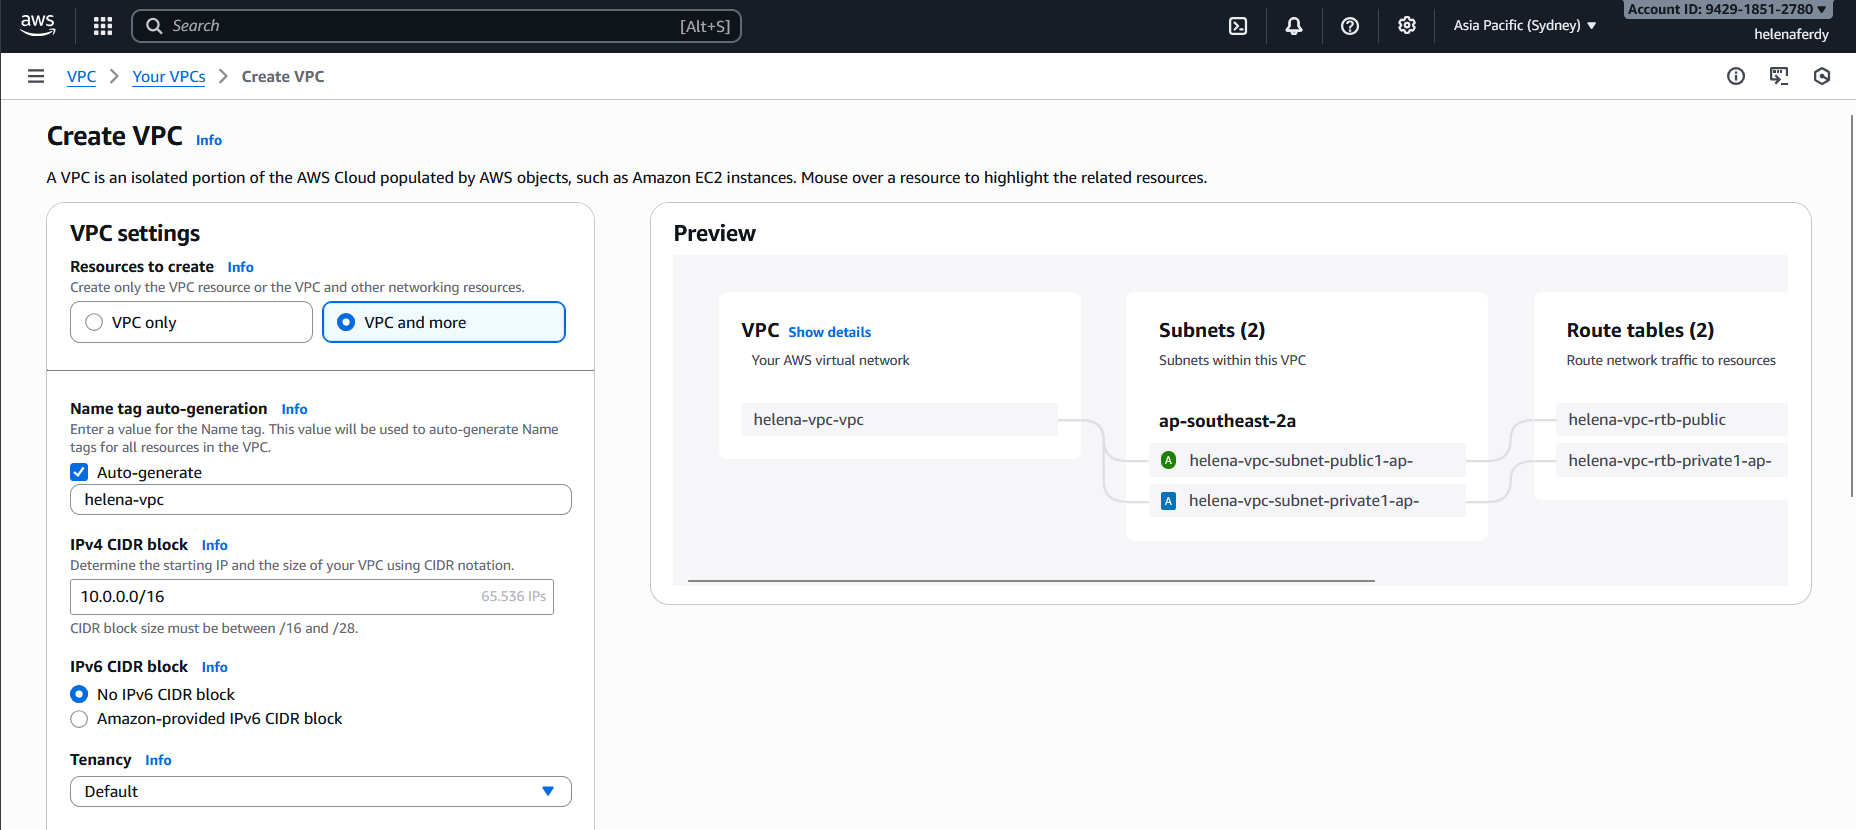Screen dimensions: 1856x830
Task: Launch CloudShell from the top bar
Action: pos(1238,26)
